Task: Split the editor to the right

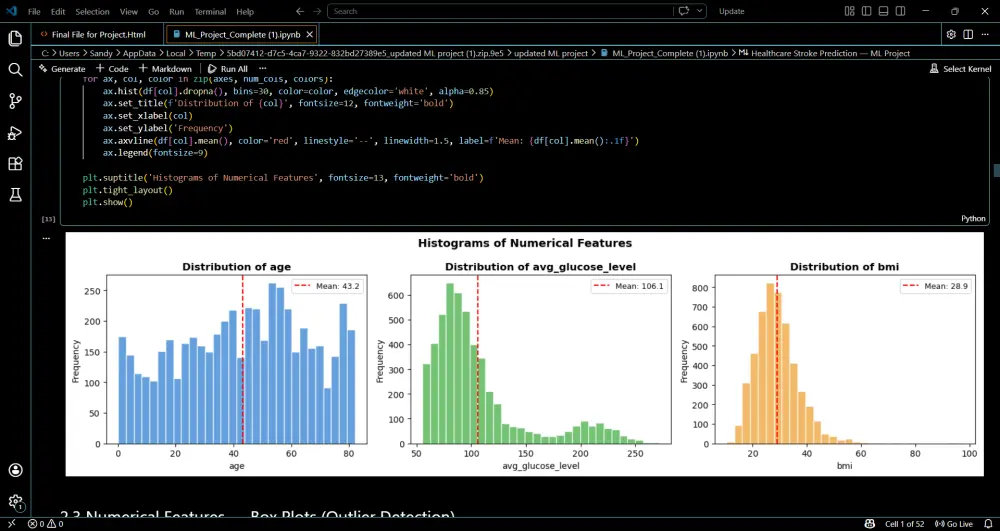Action: (968, 34)
